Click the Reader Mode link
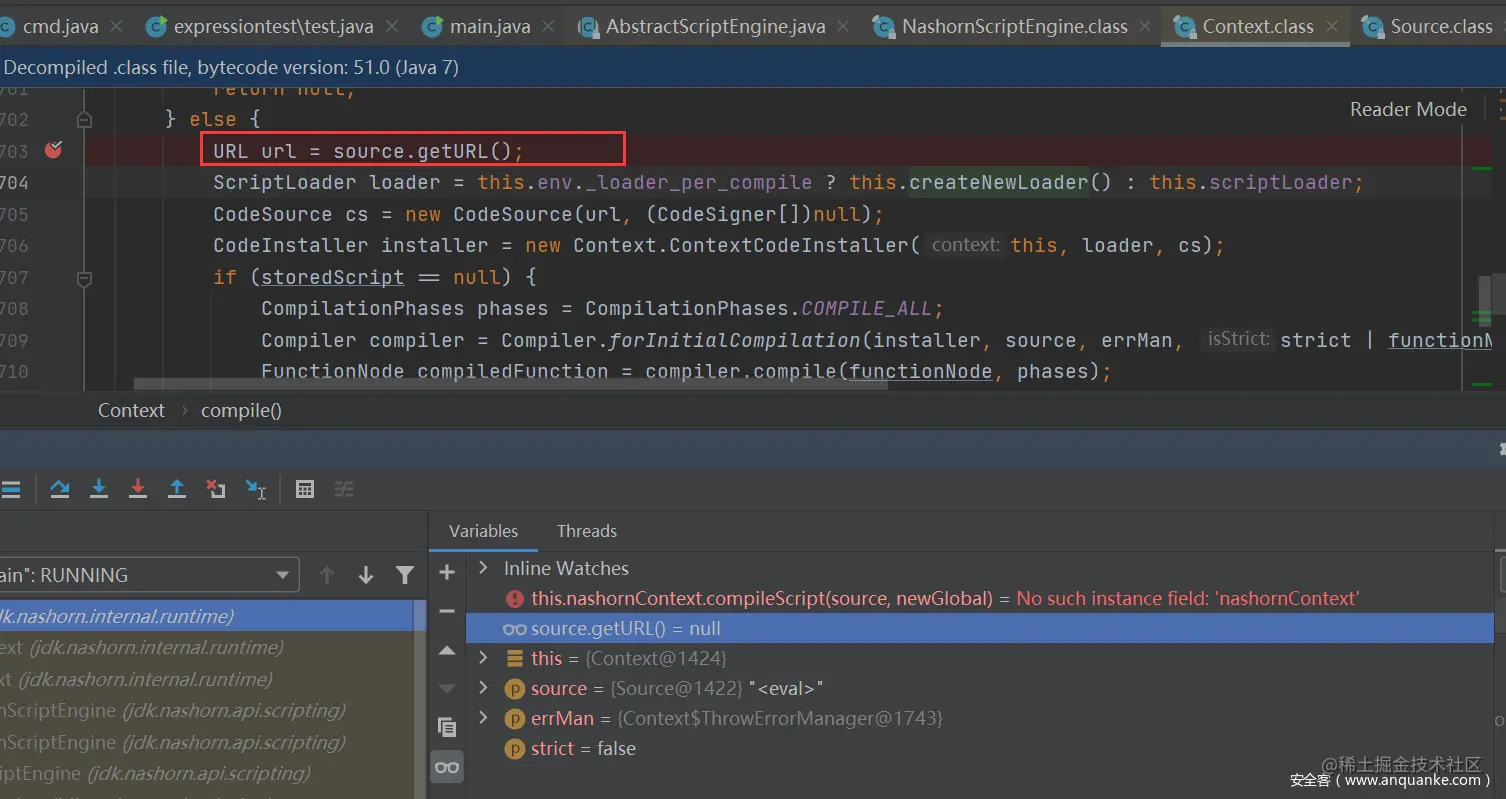Screen dimensions: 1506x799 point(1408,109)
